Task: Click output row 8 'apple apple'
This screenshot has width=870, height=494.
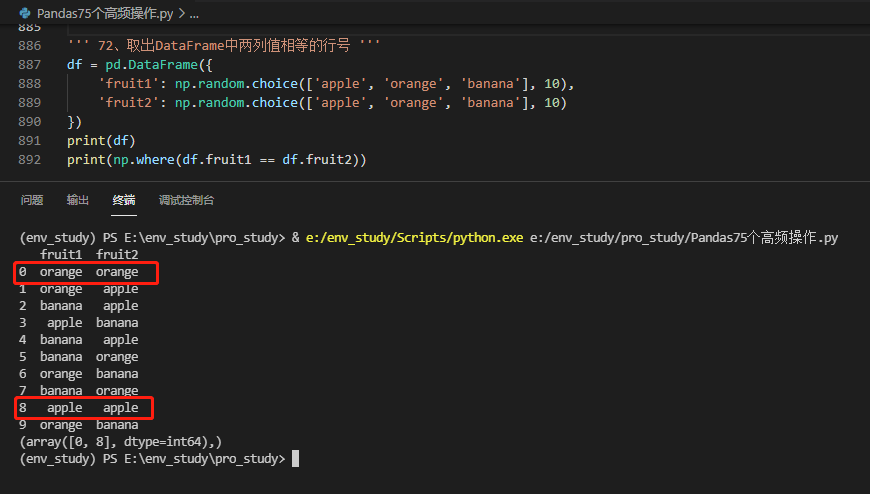Action: pyautogui.click(x=78, y=408)
